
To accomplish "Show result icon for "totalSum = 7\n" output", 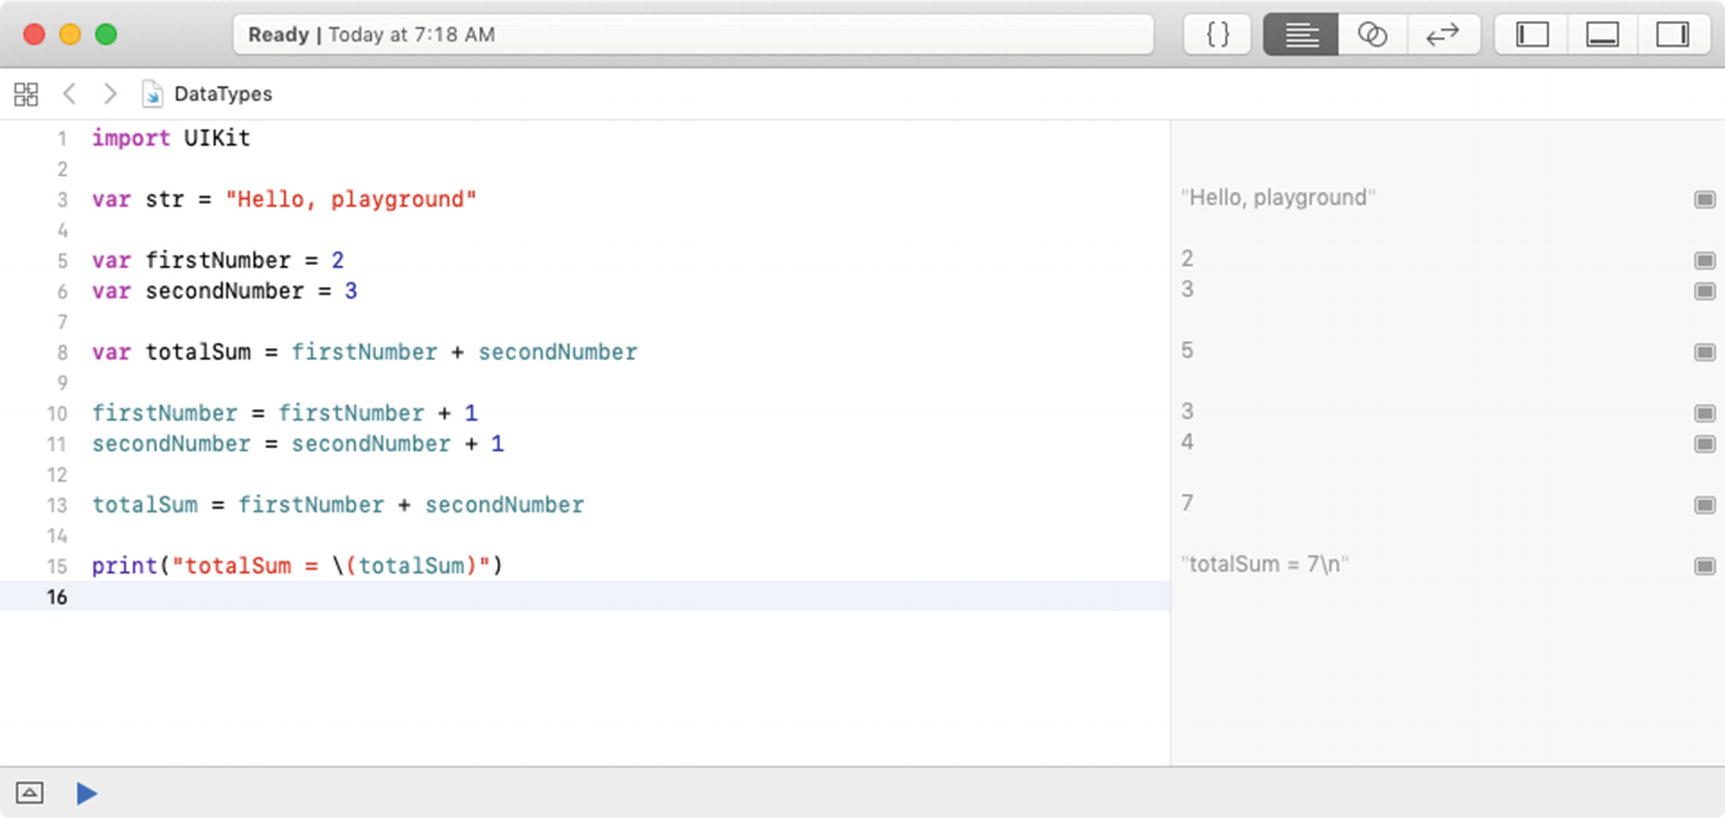I will click(1705, 566).
